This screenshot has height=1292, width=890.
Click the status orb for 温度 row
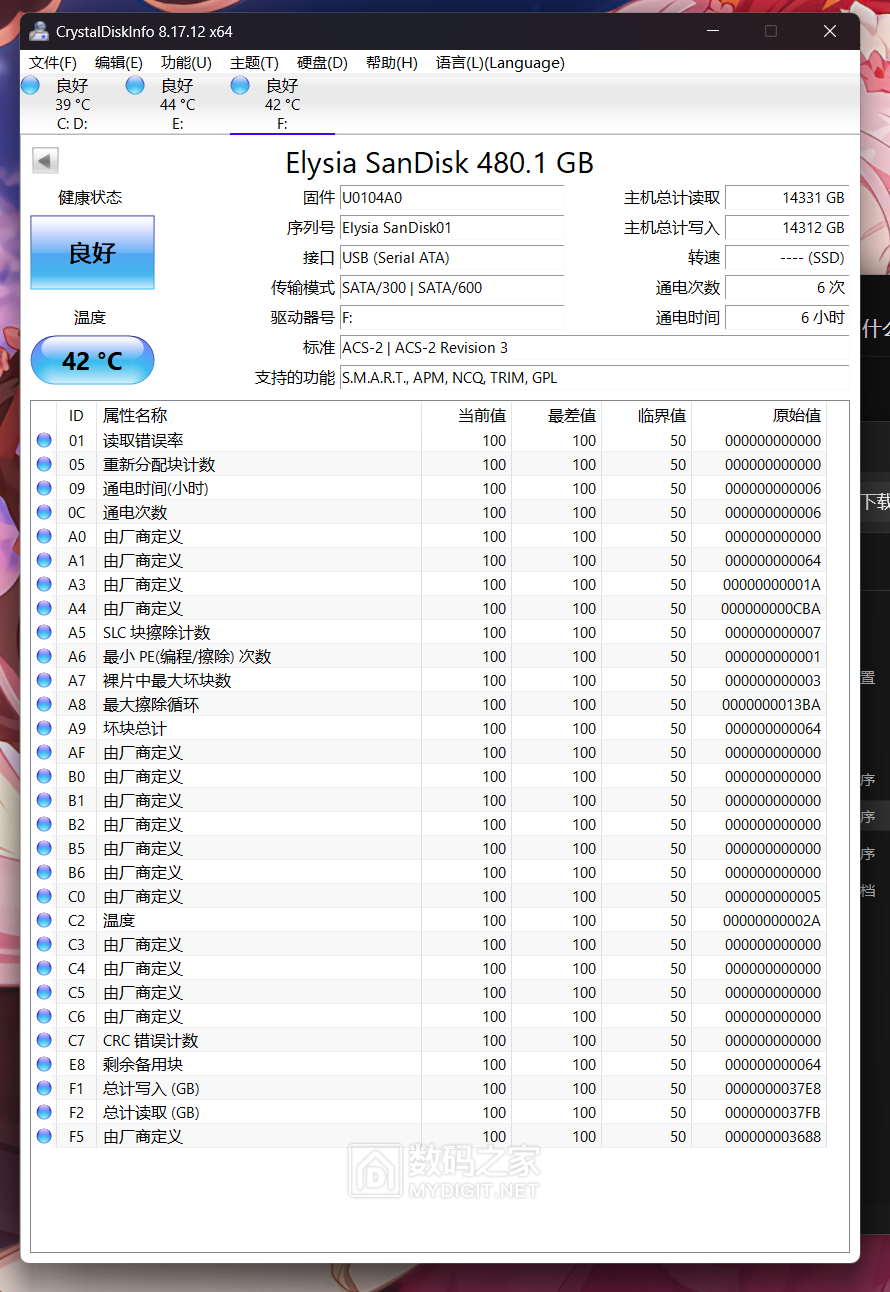click(44, 920)
